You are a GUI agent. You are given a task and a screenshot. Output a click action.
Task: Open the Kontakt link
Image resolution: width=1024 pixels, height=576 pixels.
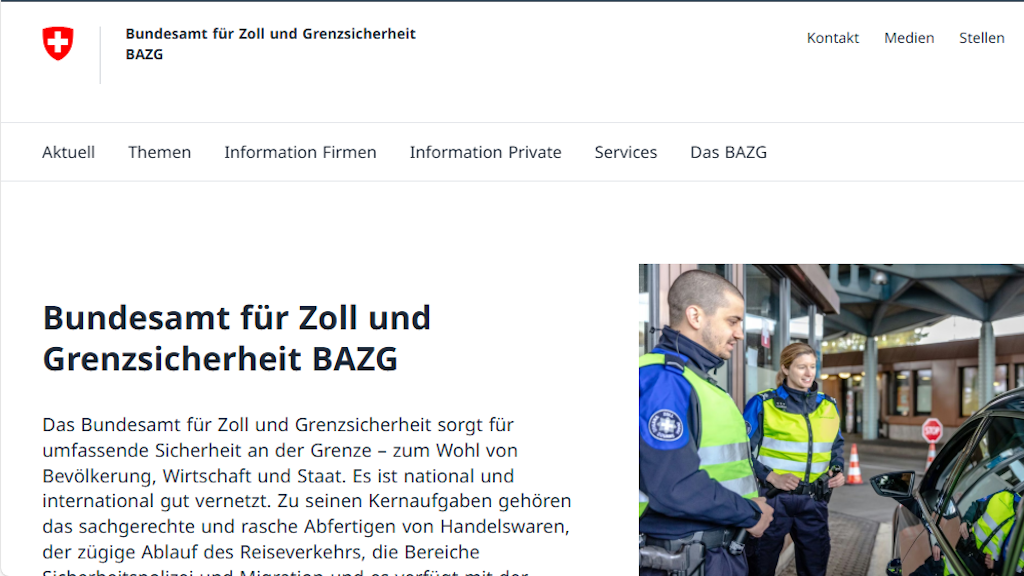(832, 38)
